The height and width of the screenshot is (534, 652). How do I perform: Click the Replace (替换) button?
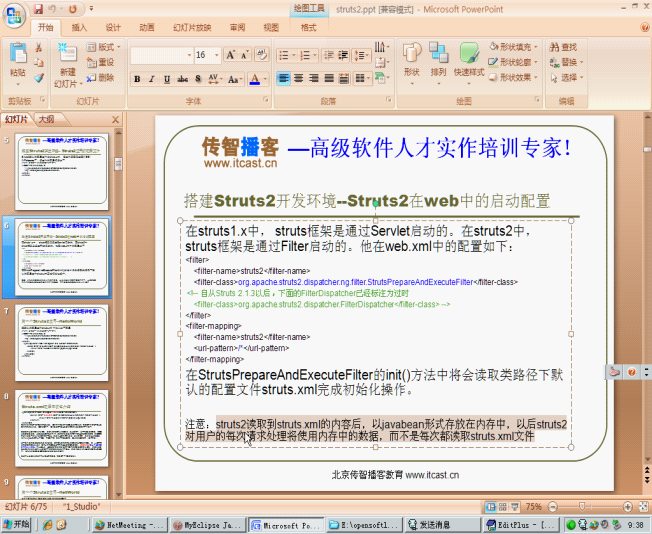point(566,62)
